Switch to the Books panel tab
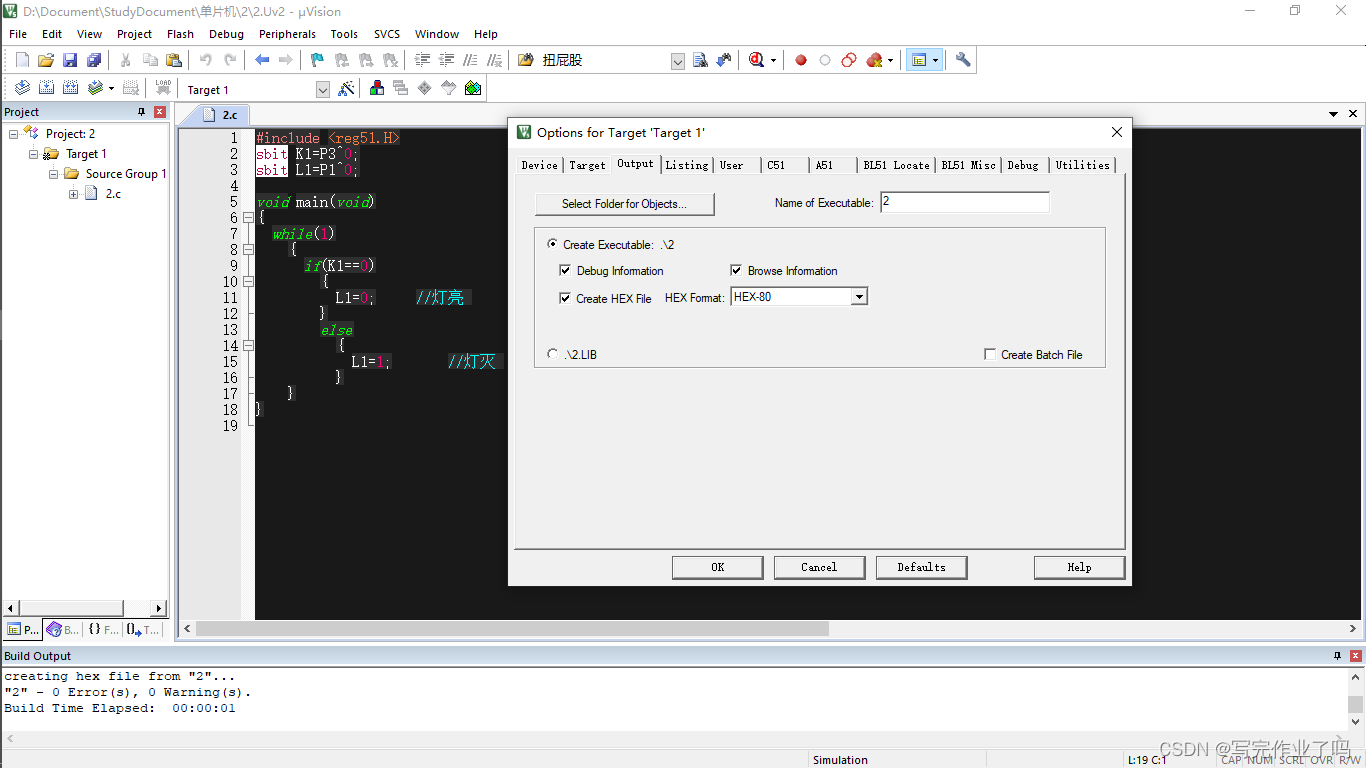The image size is (1366, 768). [62, 630]
